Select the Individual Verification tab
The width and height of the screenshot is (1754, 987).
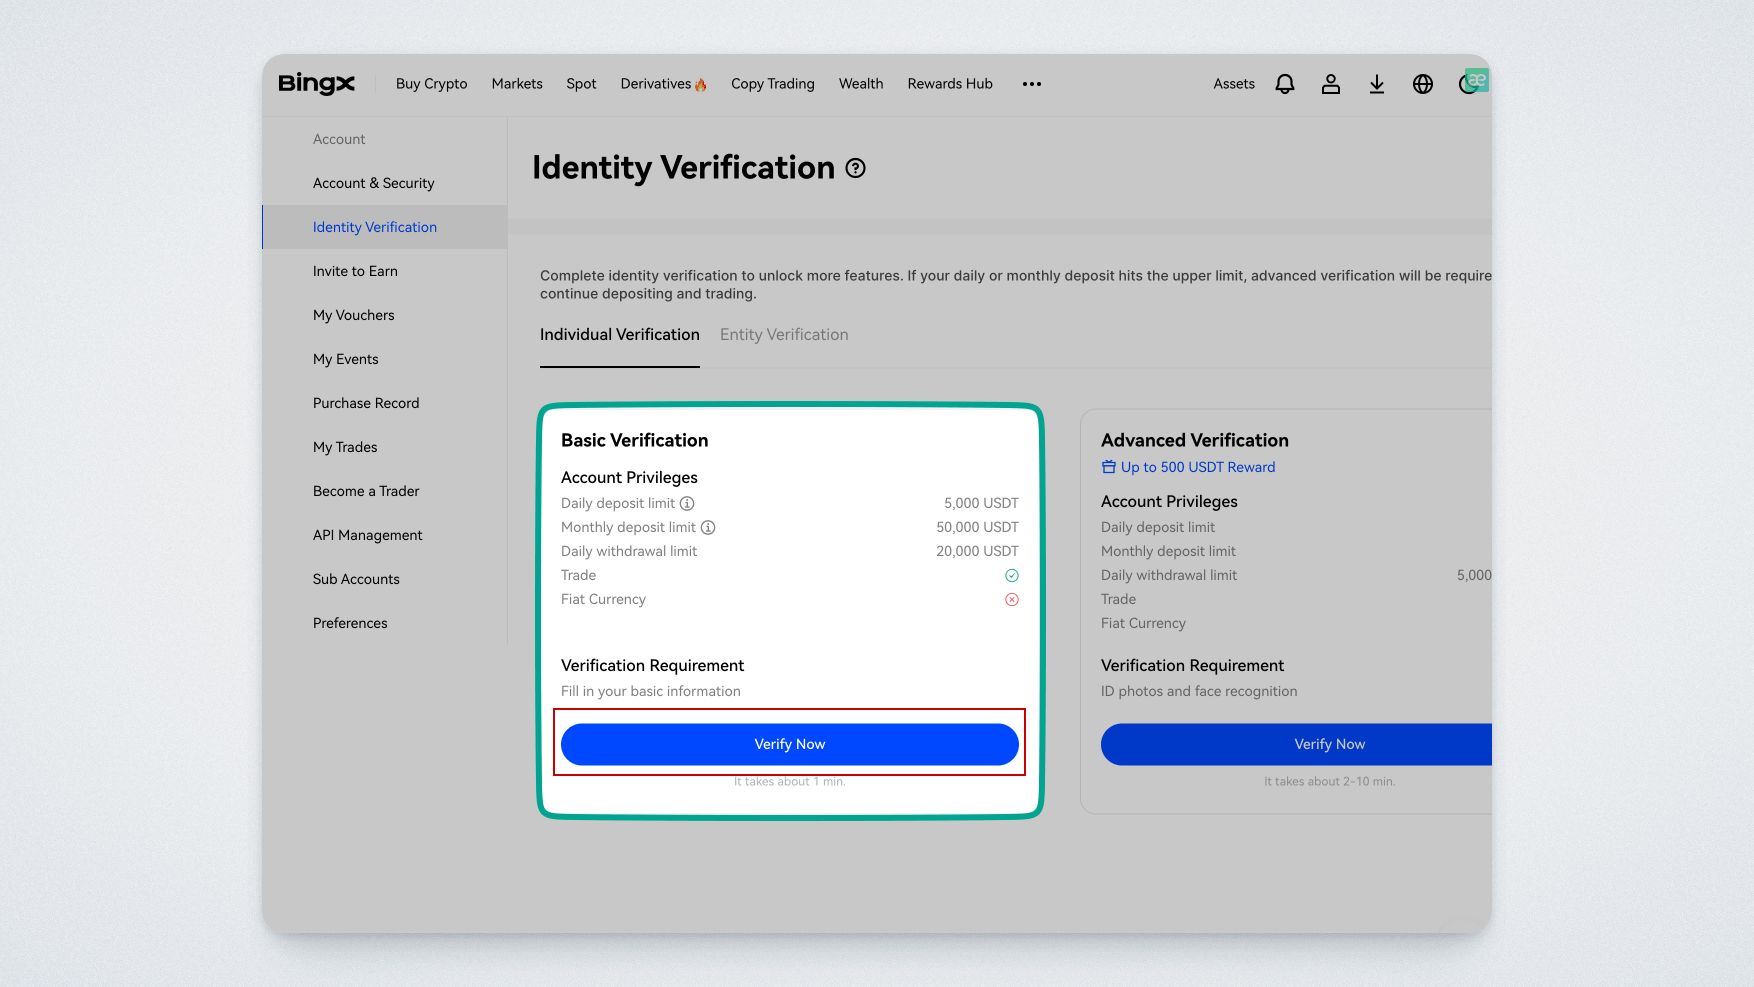click(619, 335)
